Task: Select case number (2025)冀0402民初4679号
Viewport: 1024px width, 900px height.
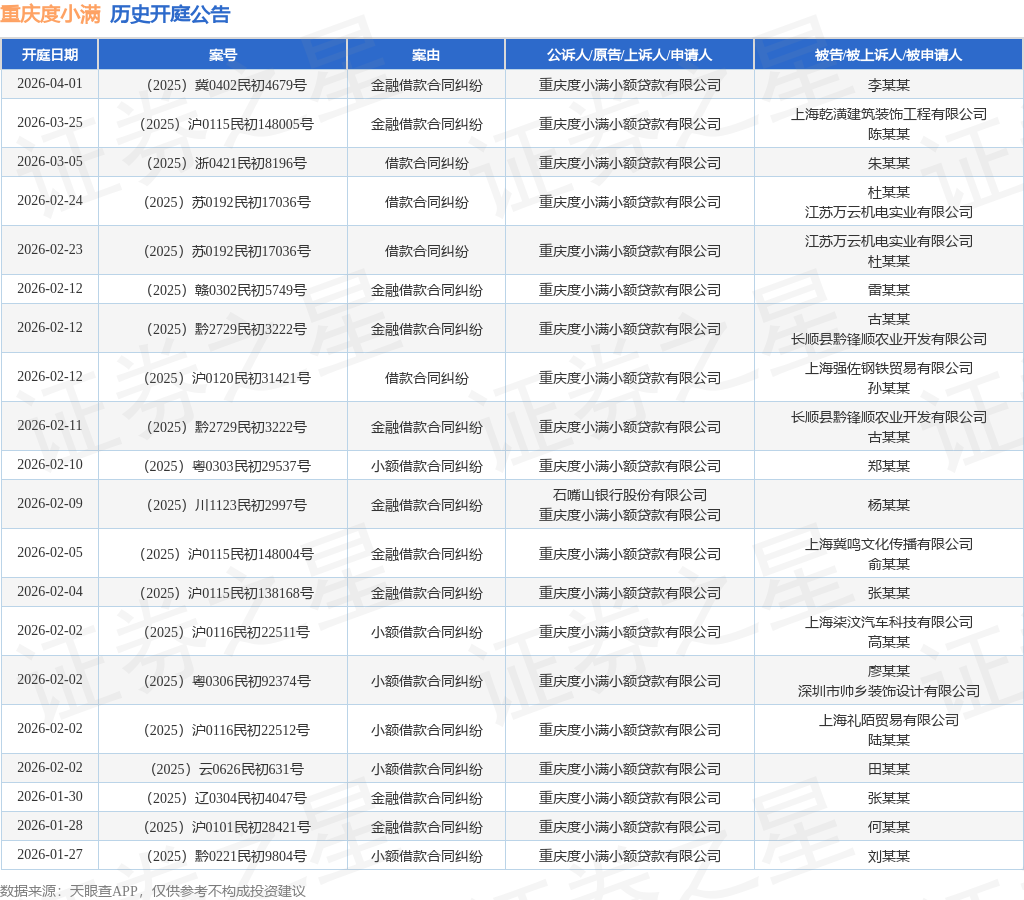Action: (x=226, y=85)
